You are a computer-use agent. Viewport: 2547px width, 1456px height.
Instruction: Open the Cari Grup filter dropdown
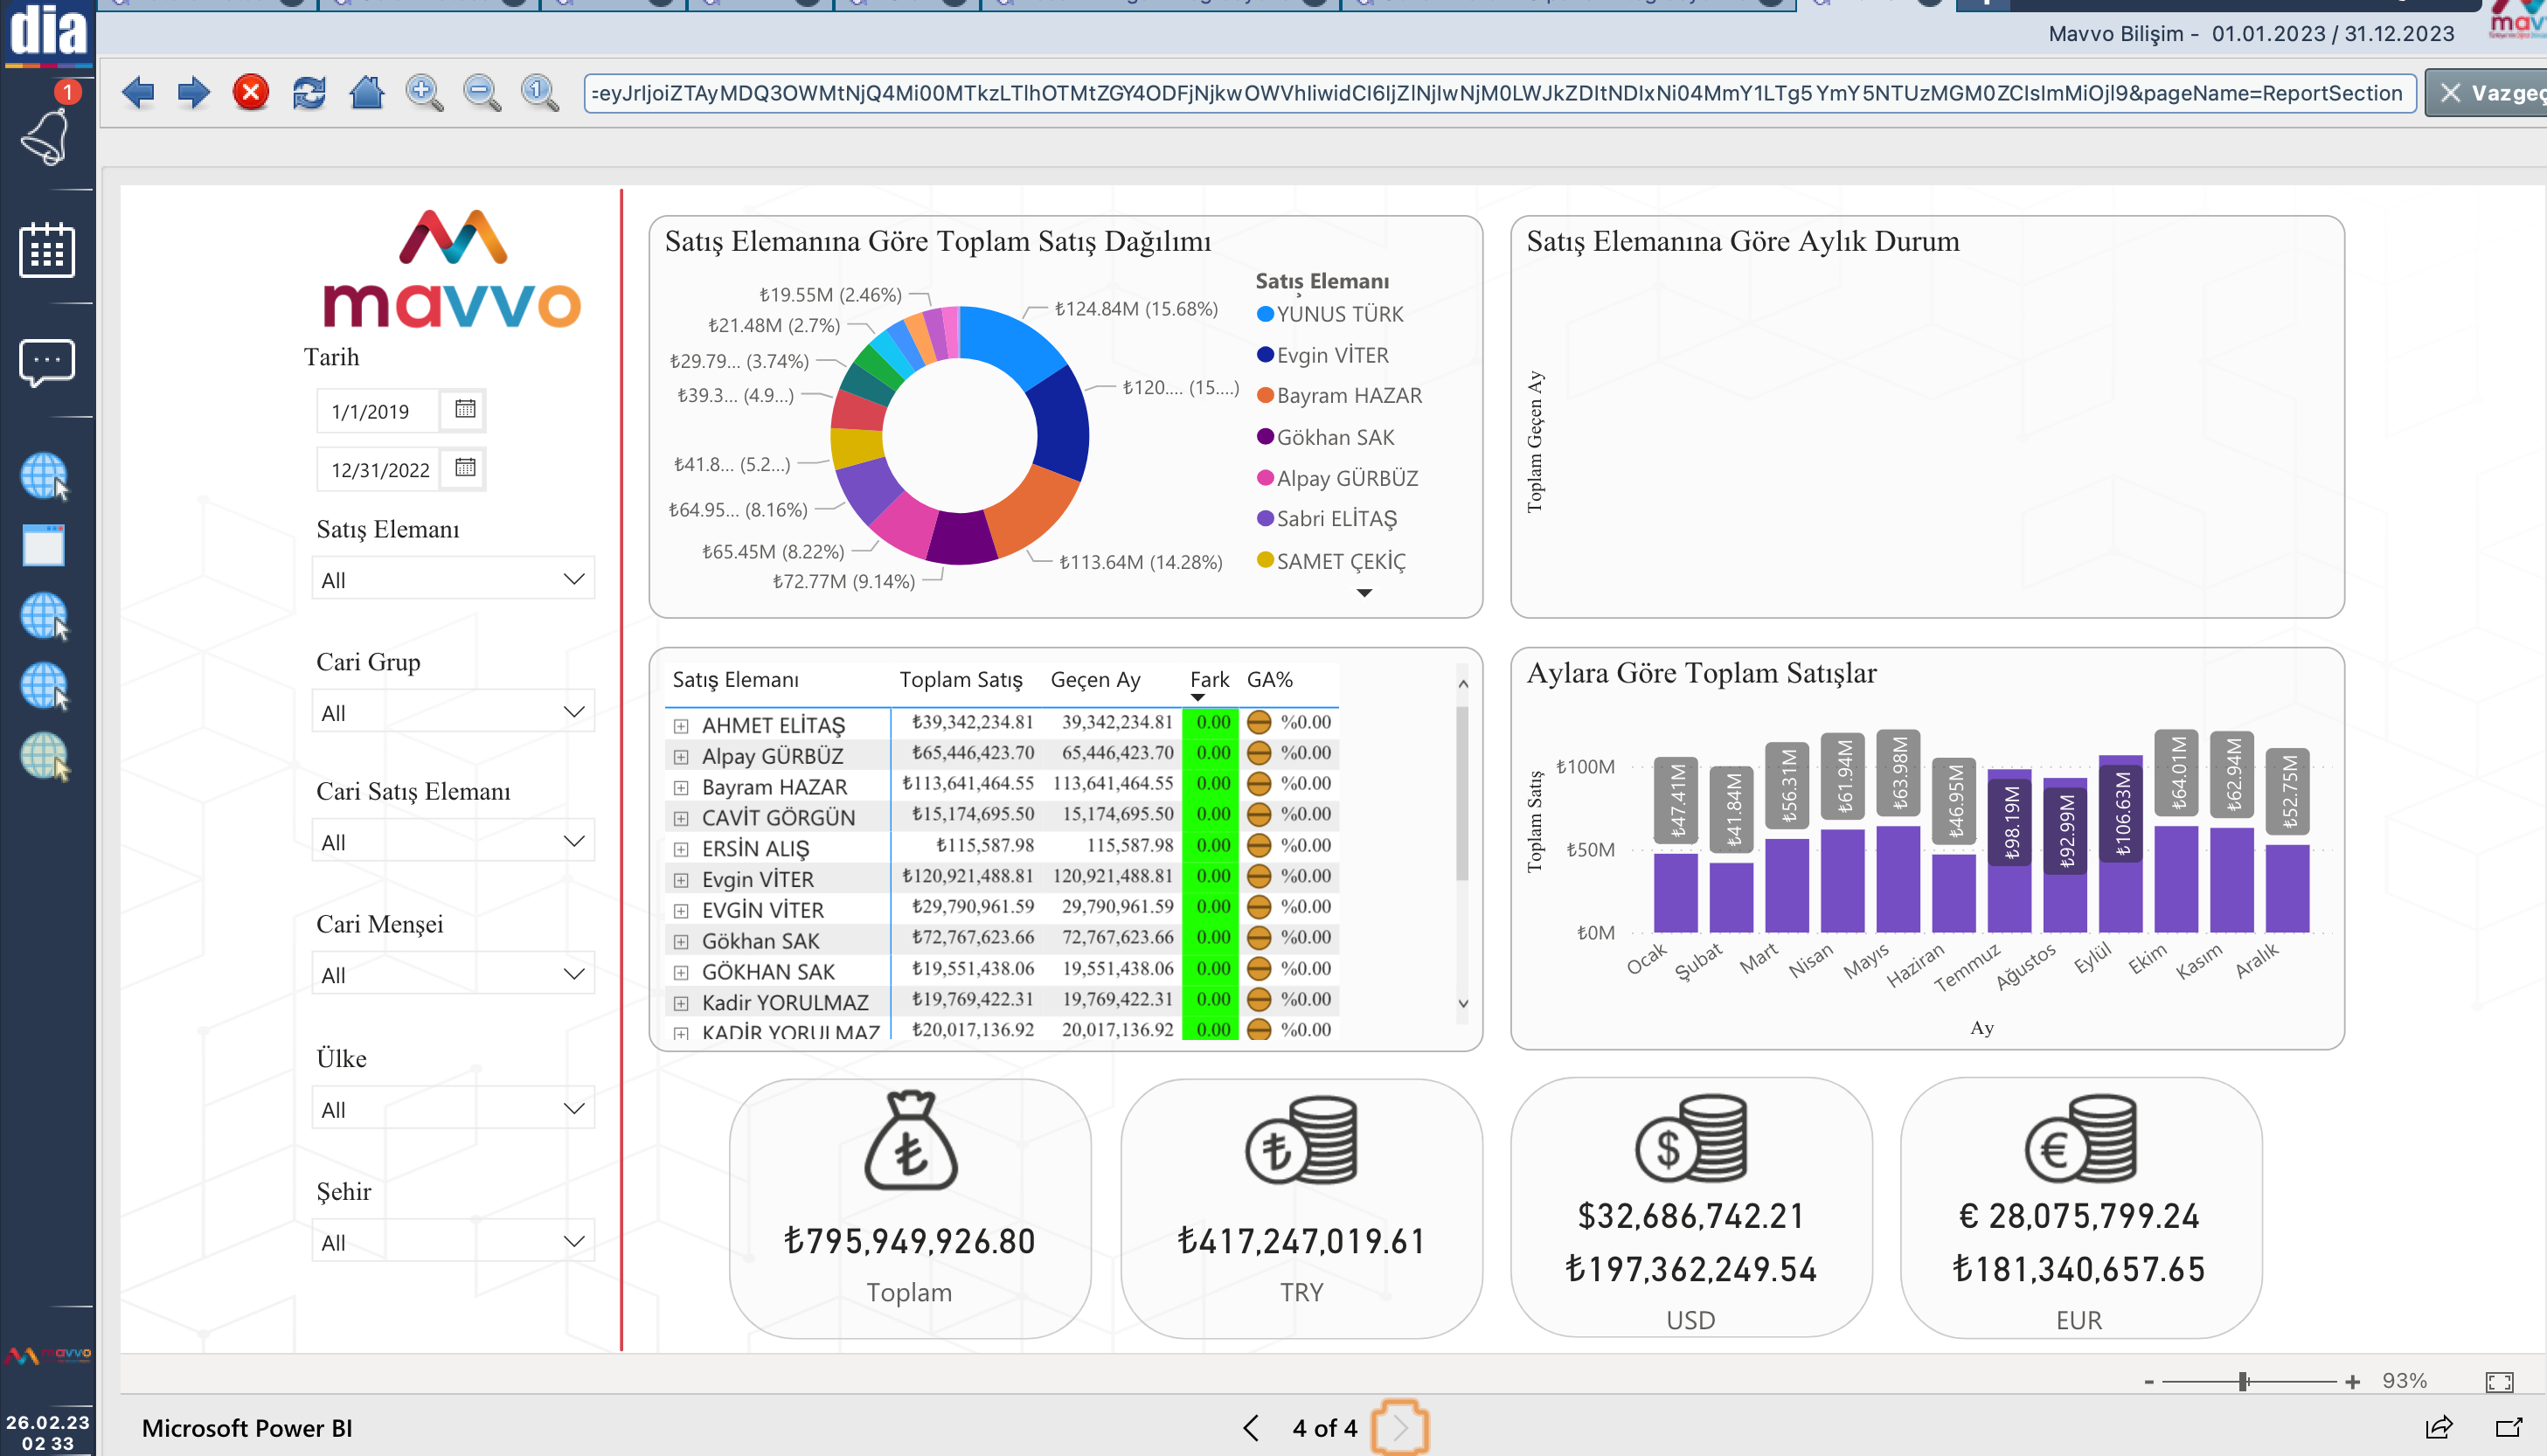point(453,712)
